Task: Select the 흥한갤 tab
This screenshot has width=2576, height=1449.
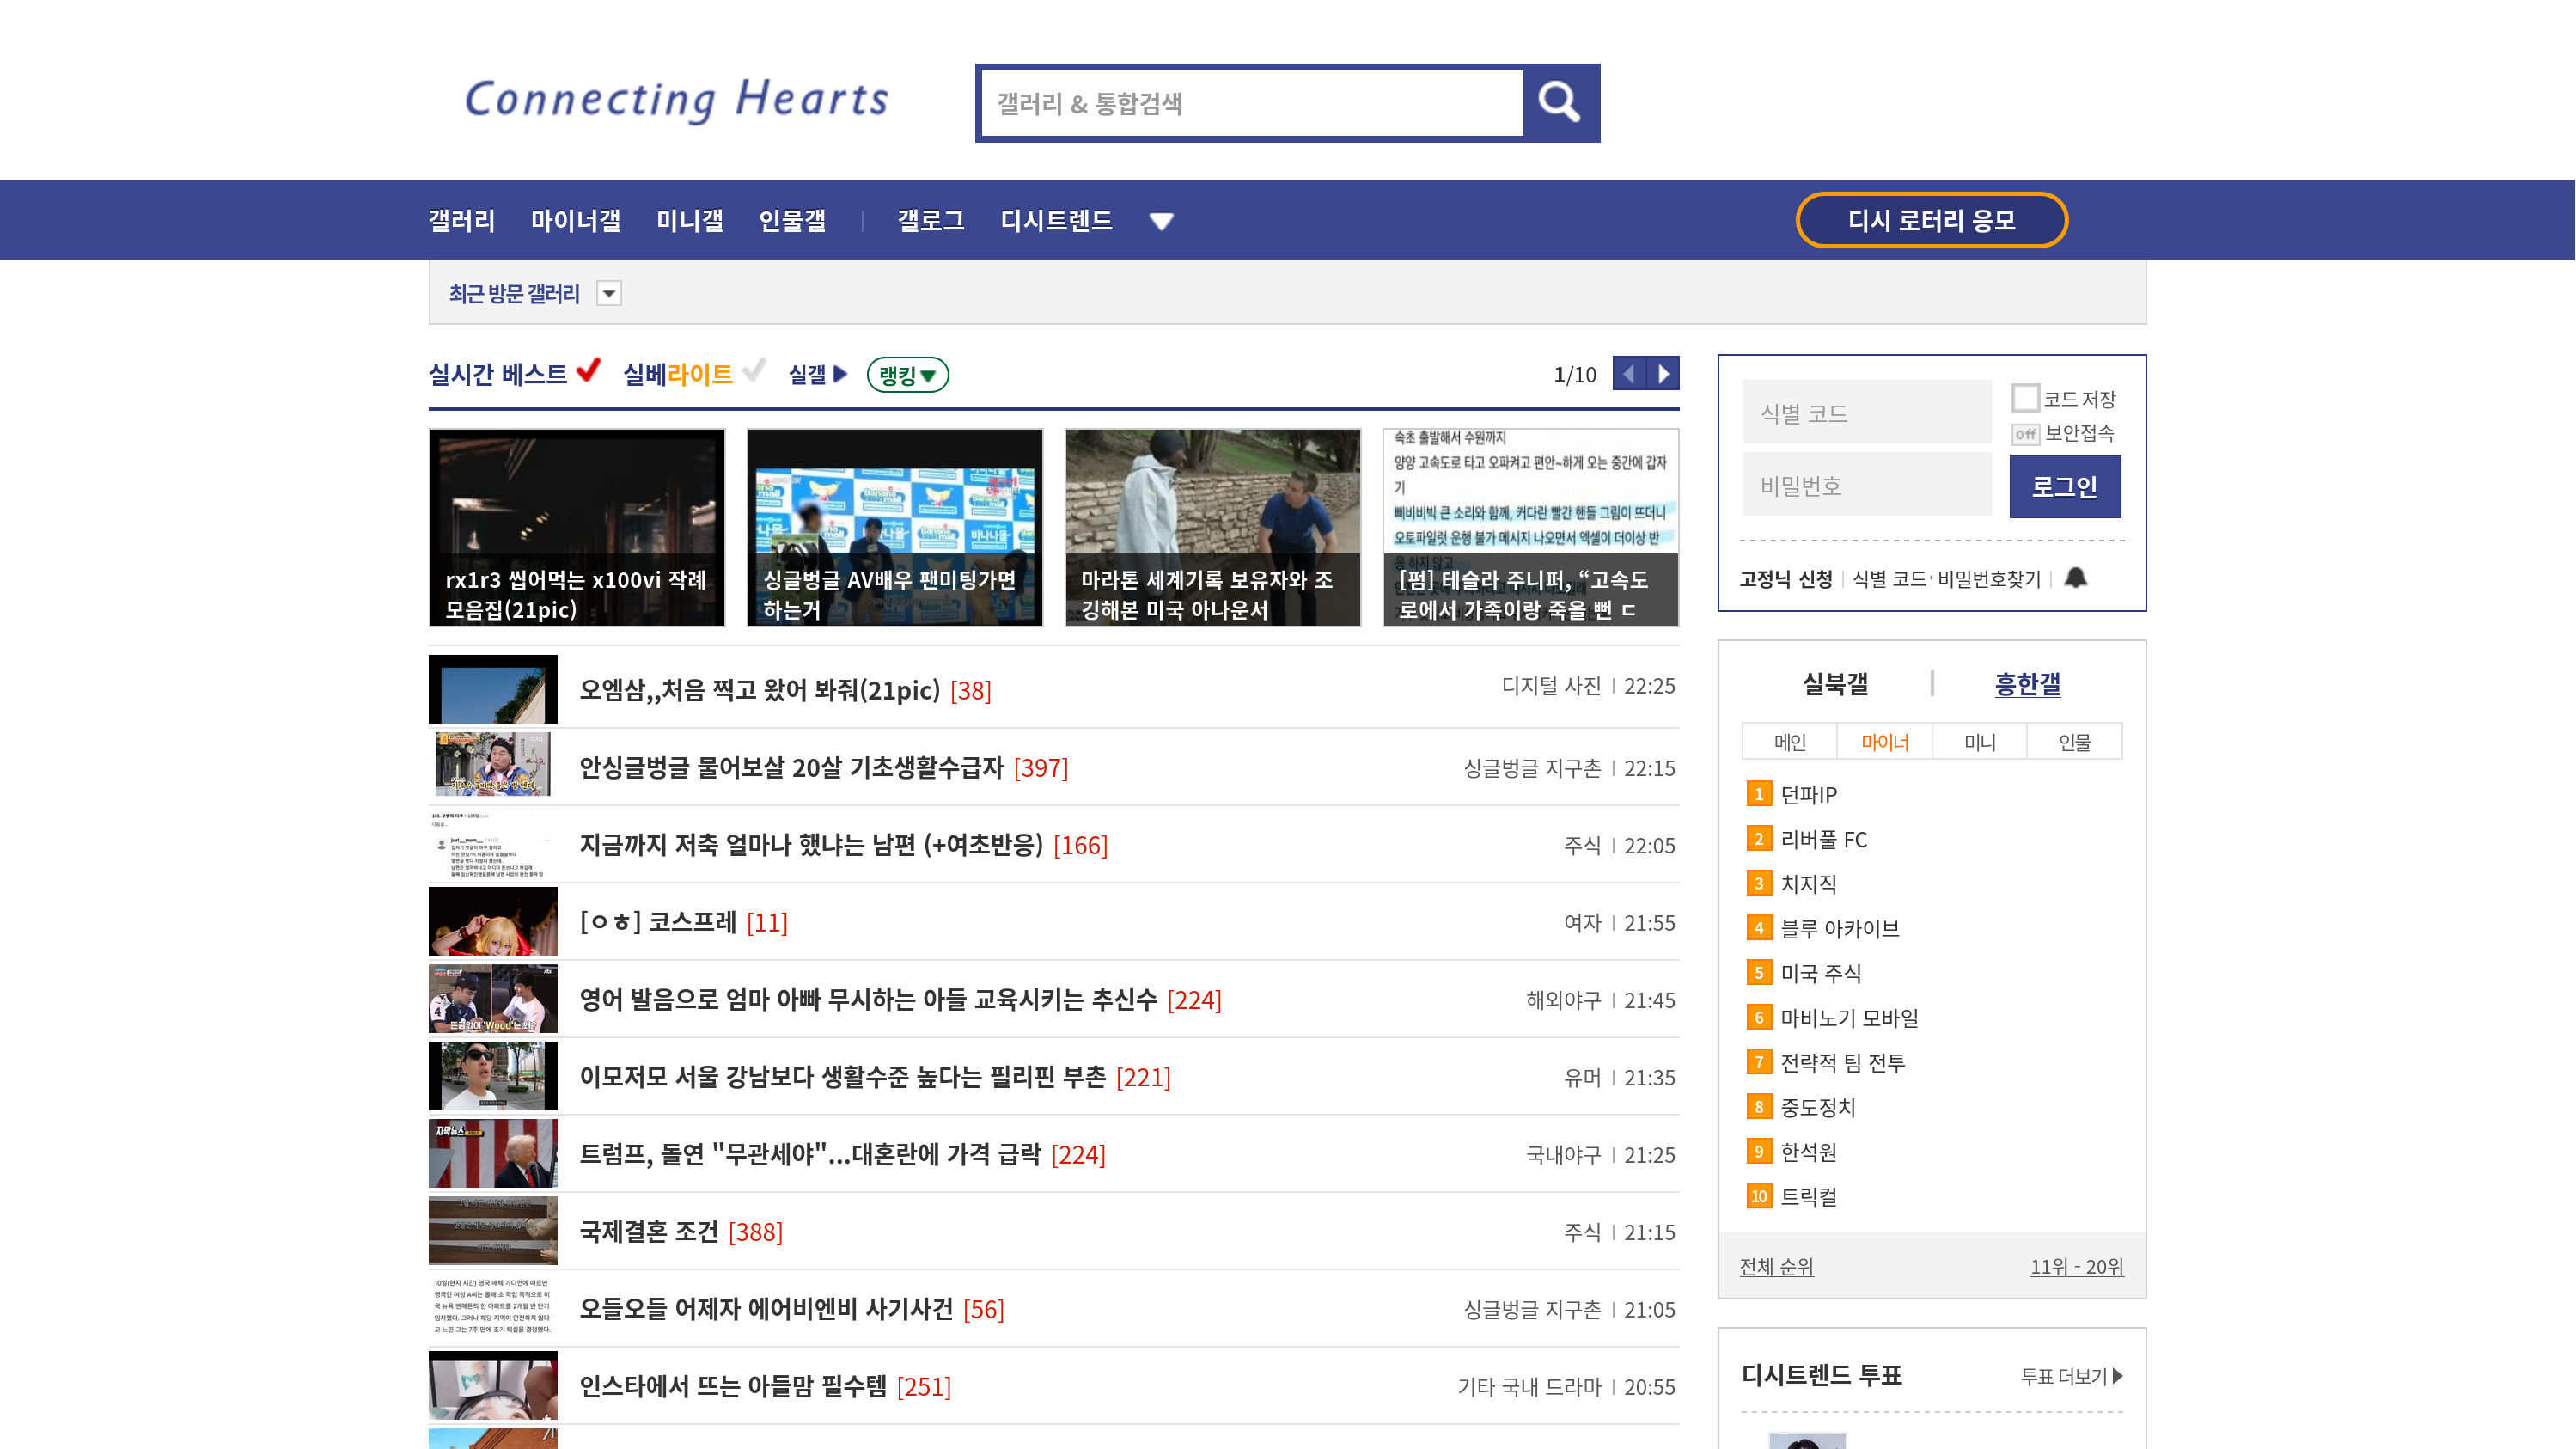Action: (2028, 684)
